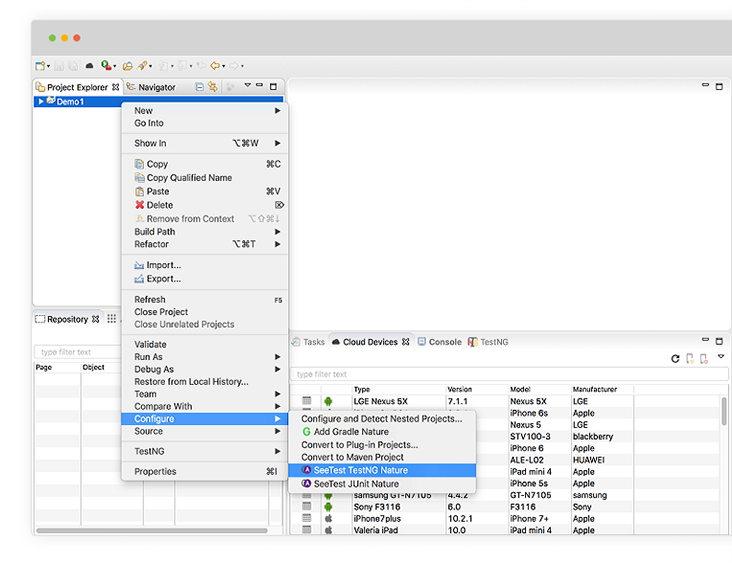
Task: Click Repository horizontal scrollbar
Action: point(152,530)
